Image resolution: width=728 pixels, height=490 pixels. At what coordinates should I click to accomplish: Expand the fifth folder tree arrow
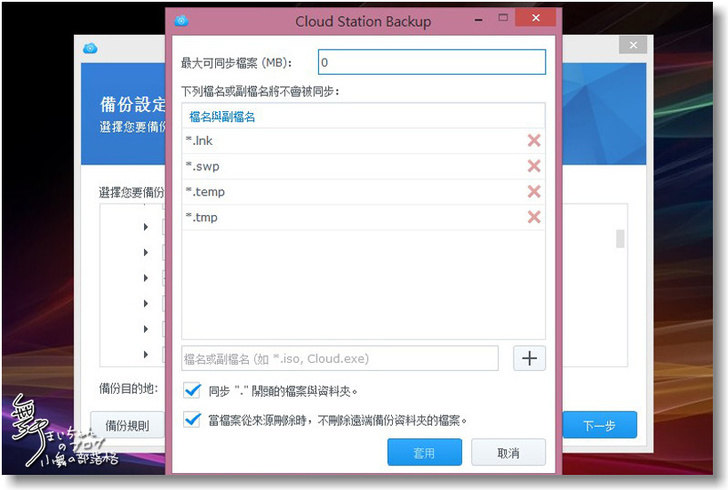146,329
